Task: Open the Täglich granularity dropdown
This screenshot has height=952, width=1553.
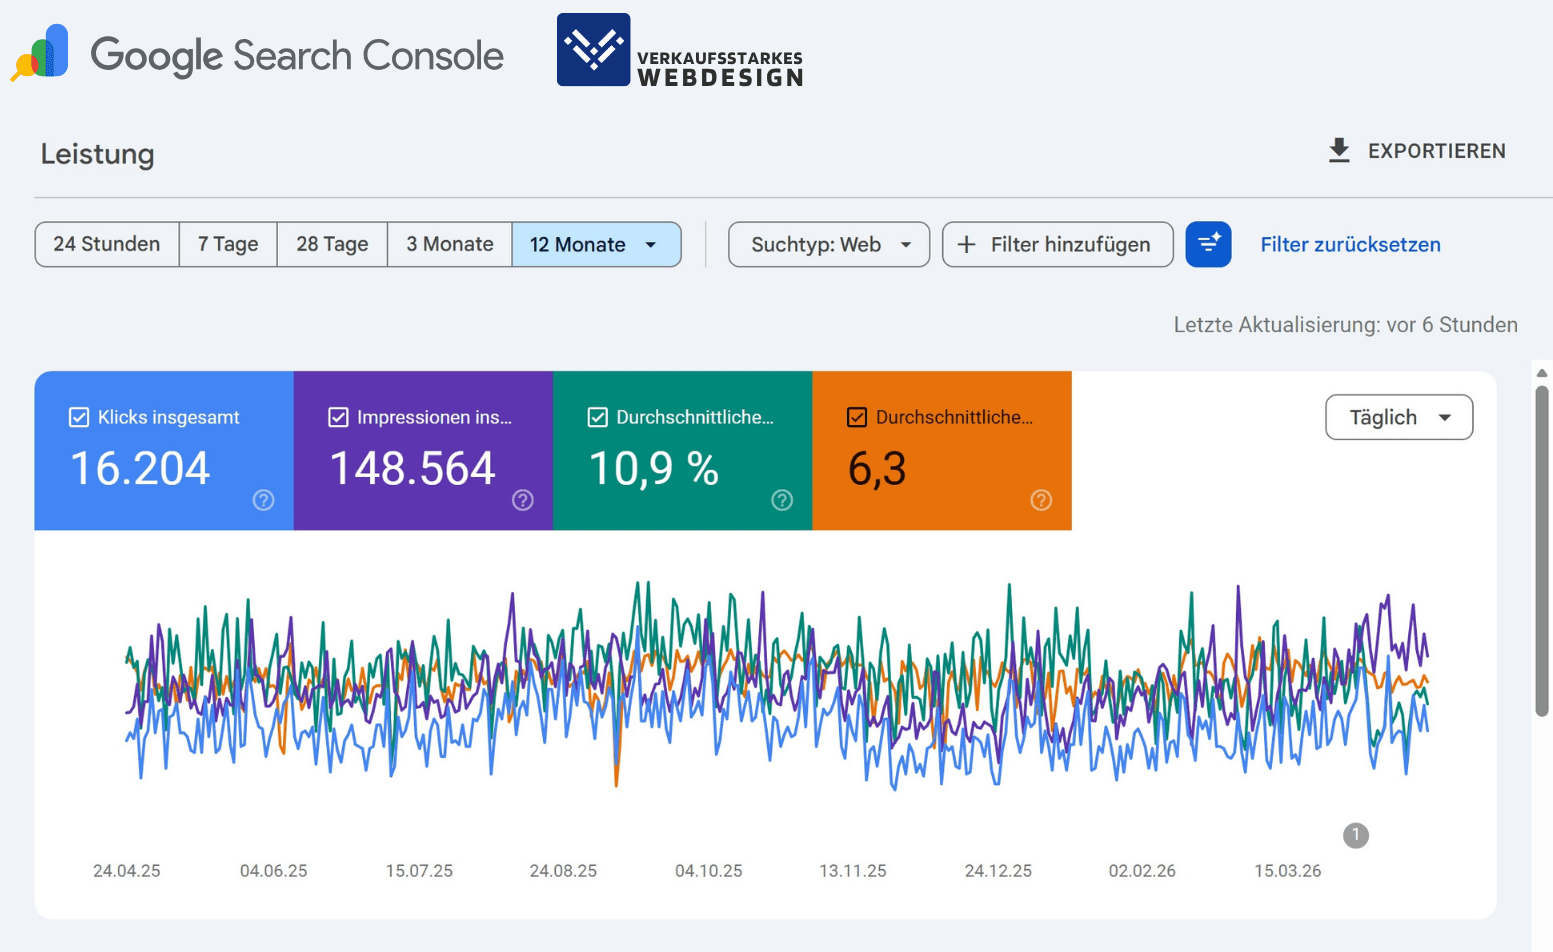Action: tap(1398, 417)
